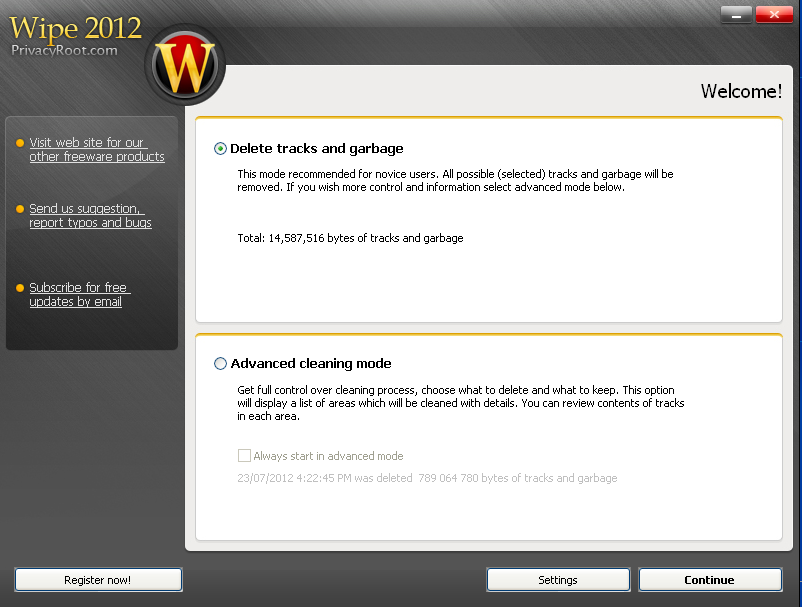
Task: Click the 23/07/2012 was deleted log text
Action: [x=427, y=478]
